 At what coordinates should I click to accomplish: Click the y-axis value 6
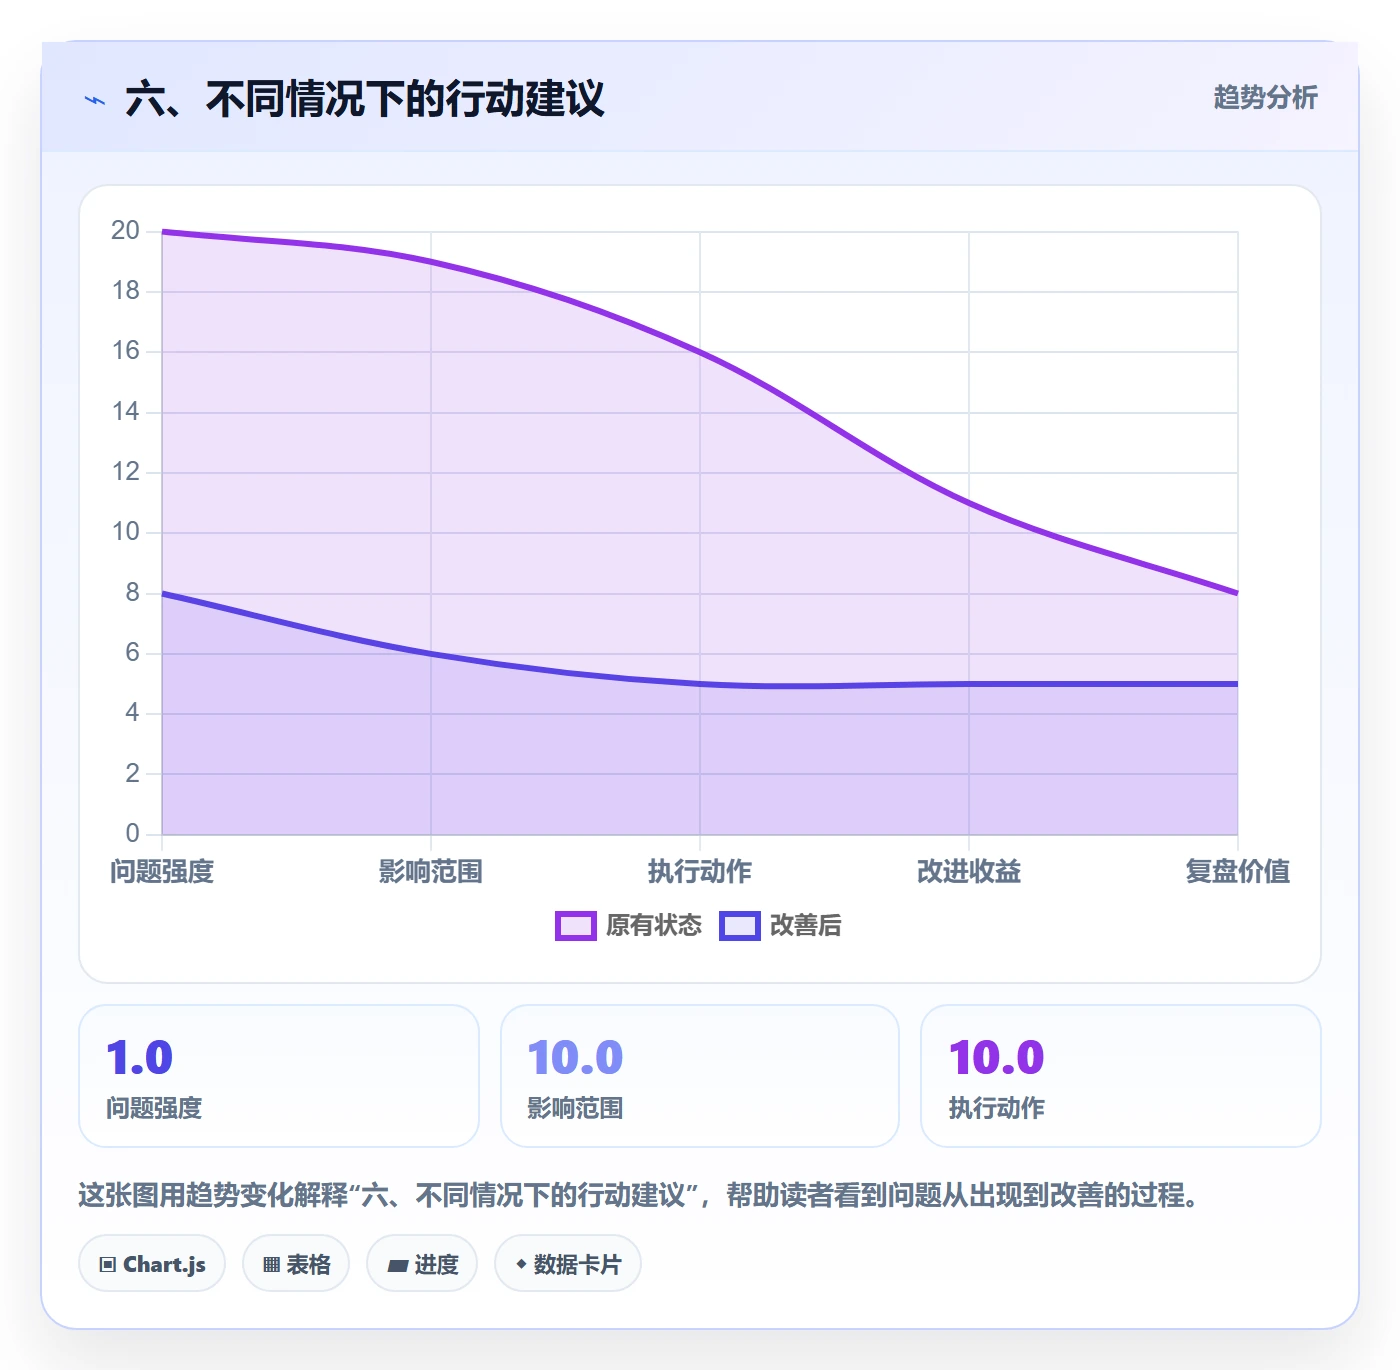pyautogui.click(x=132, y=653)
